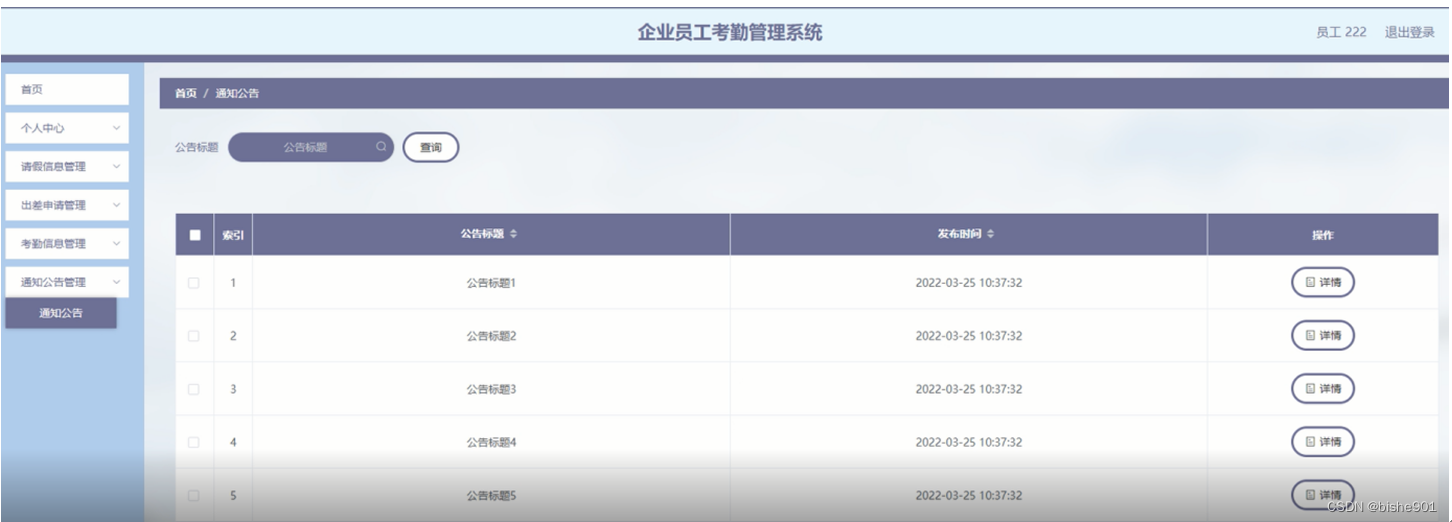
Task: Toggle the select-all checkbox in table header
Action: pyautogui.click(x=194, y=235)
